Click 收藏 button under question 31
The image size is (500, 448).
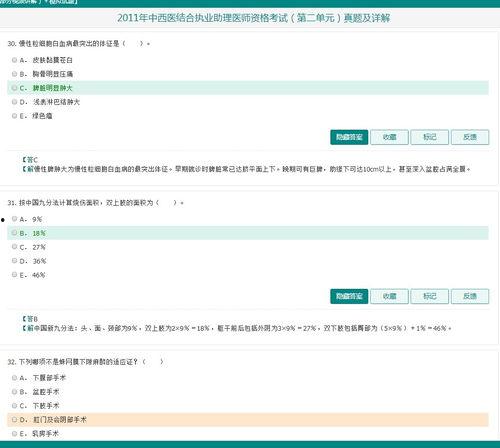[x=389, y=296]
